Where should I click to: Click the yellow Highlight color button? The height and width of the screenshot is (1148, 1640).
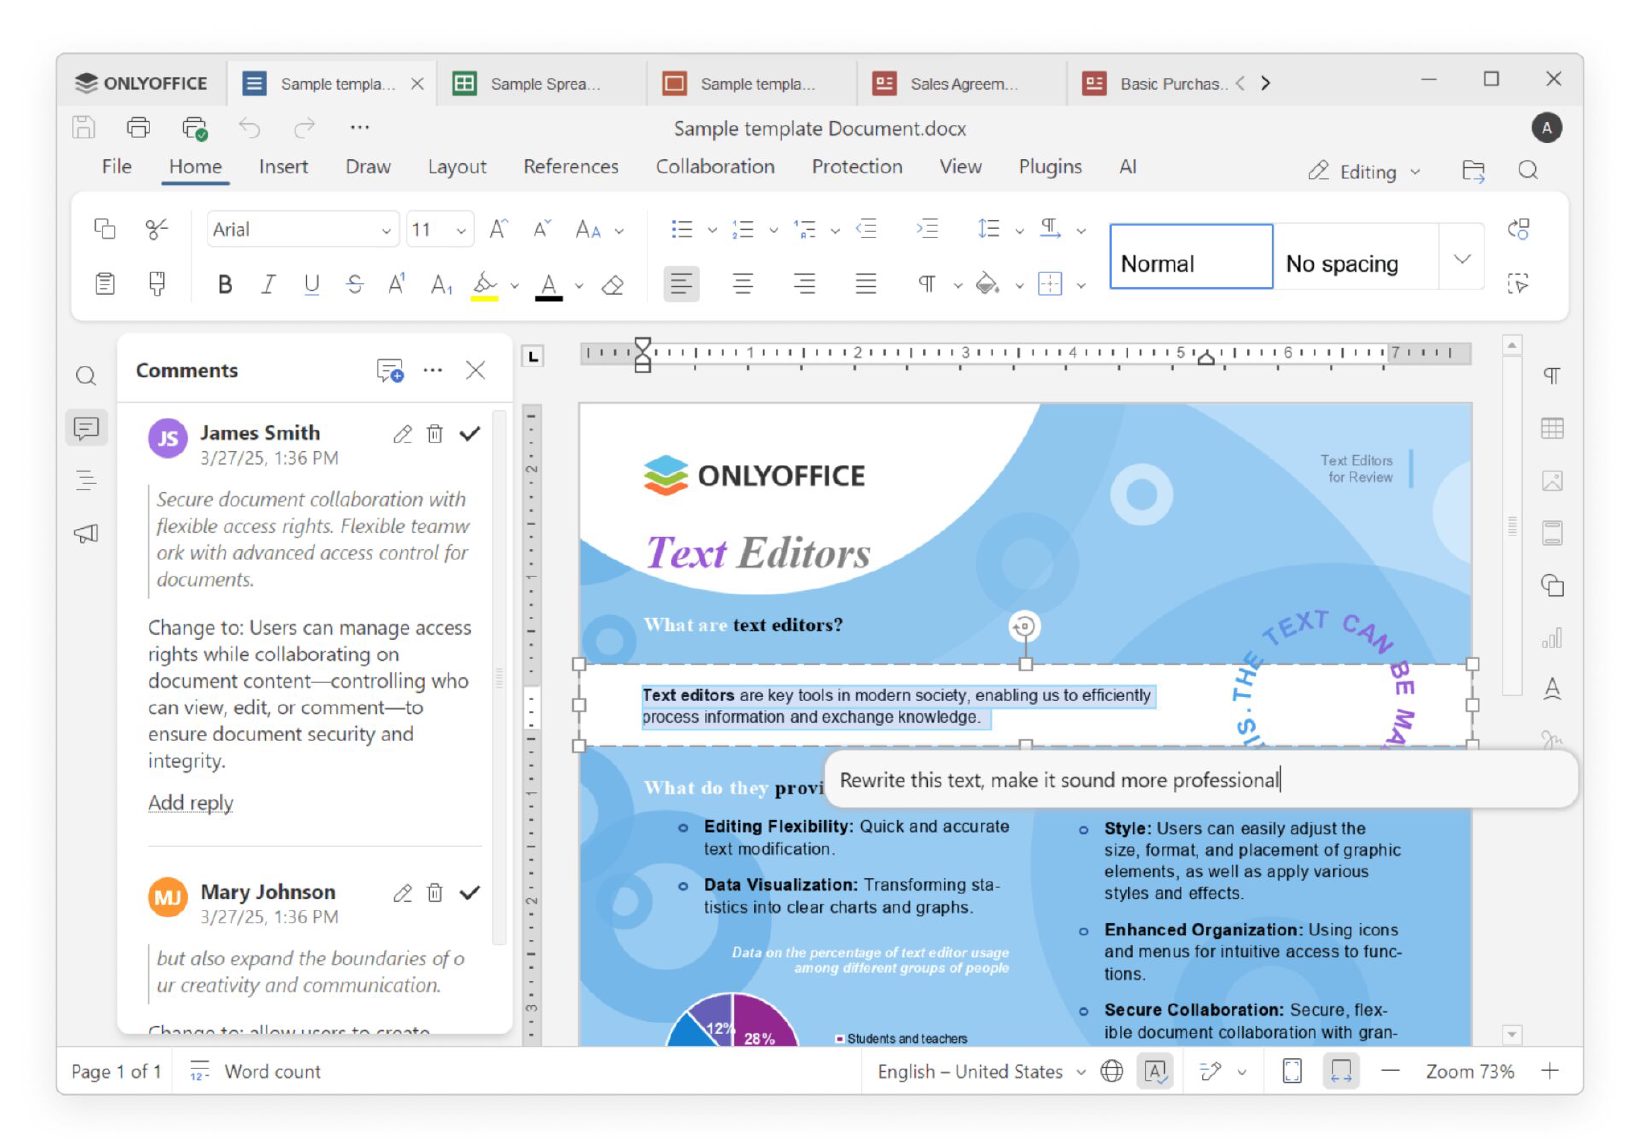coord(485,286)
